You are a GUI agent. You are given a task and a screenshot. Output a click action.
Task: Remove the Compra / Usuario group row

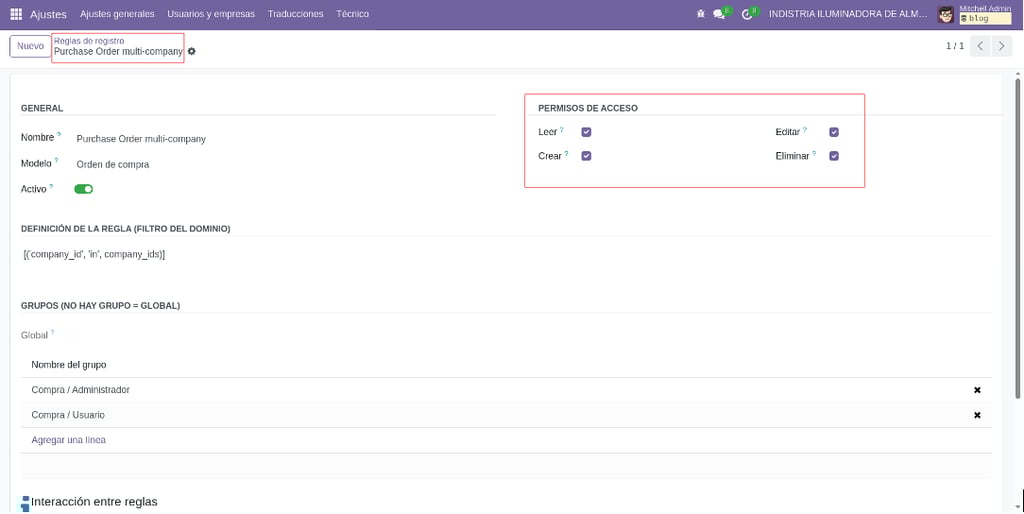977,415
